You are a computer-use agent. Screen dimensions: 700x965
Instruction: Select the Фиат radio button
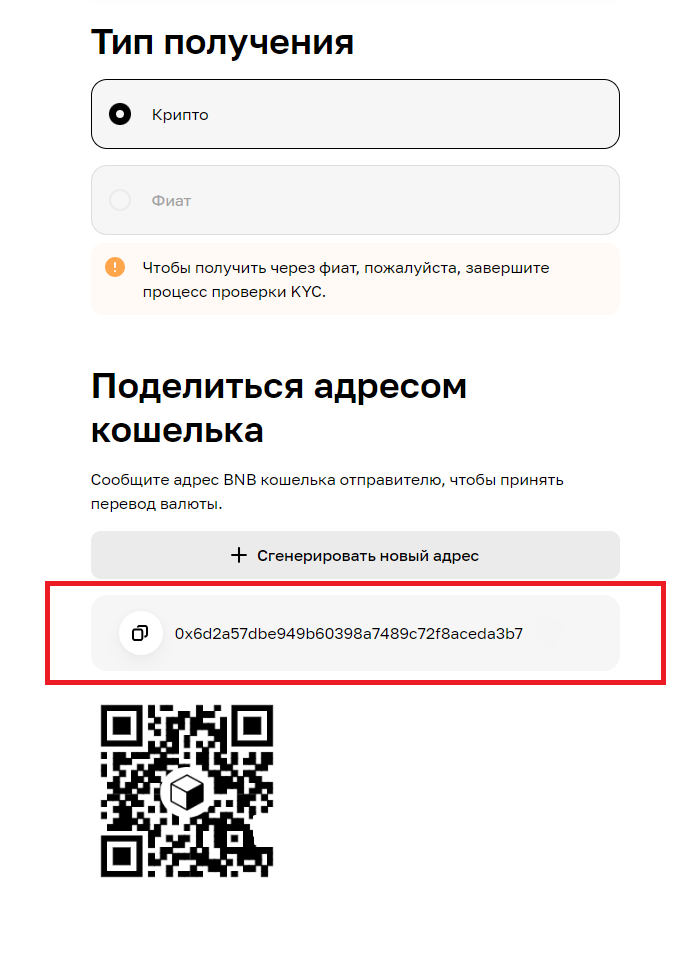pyautogui.click(x=120, y=200)
